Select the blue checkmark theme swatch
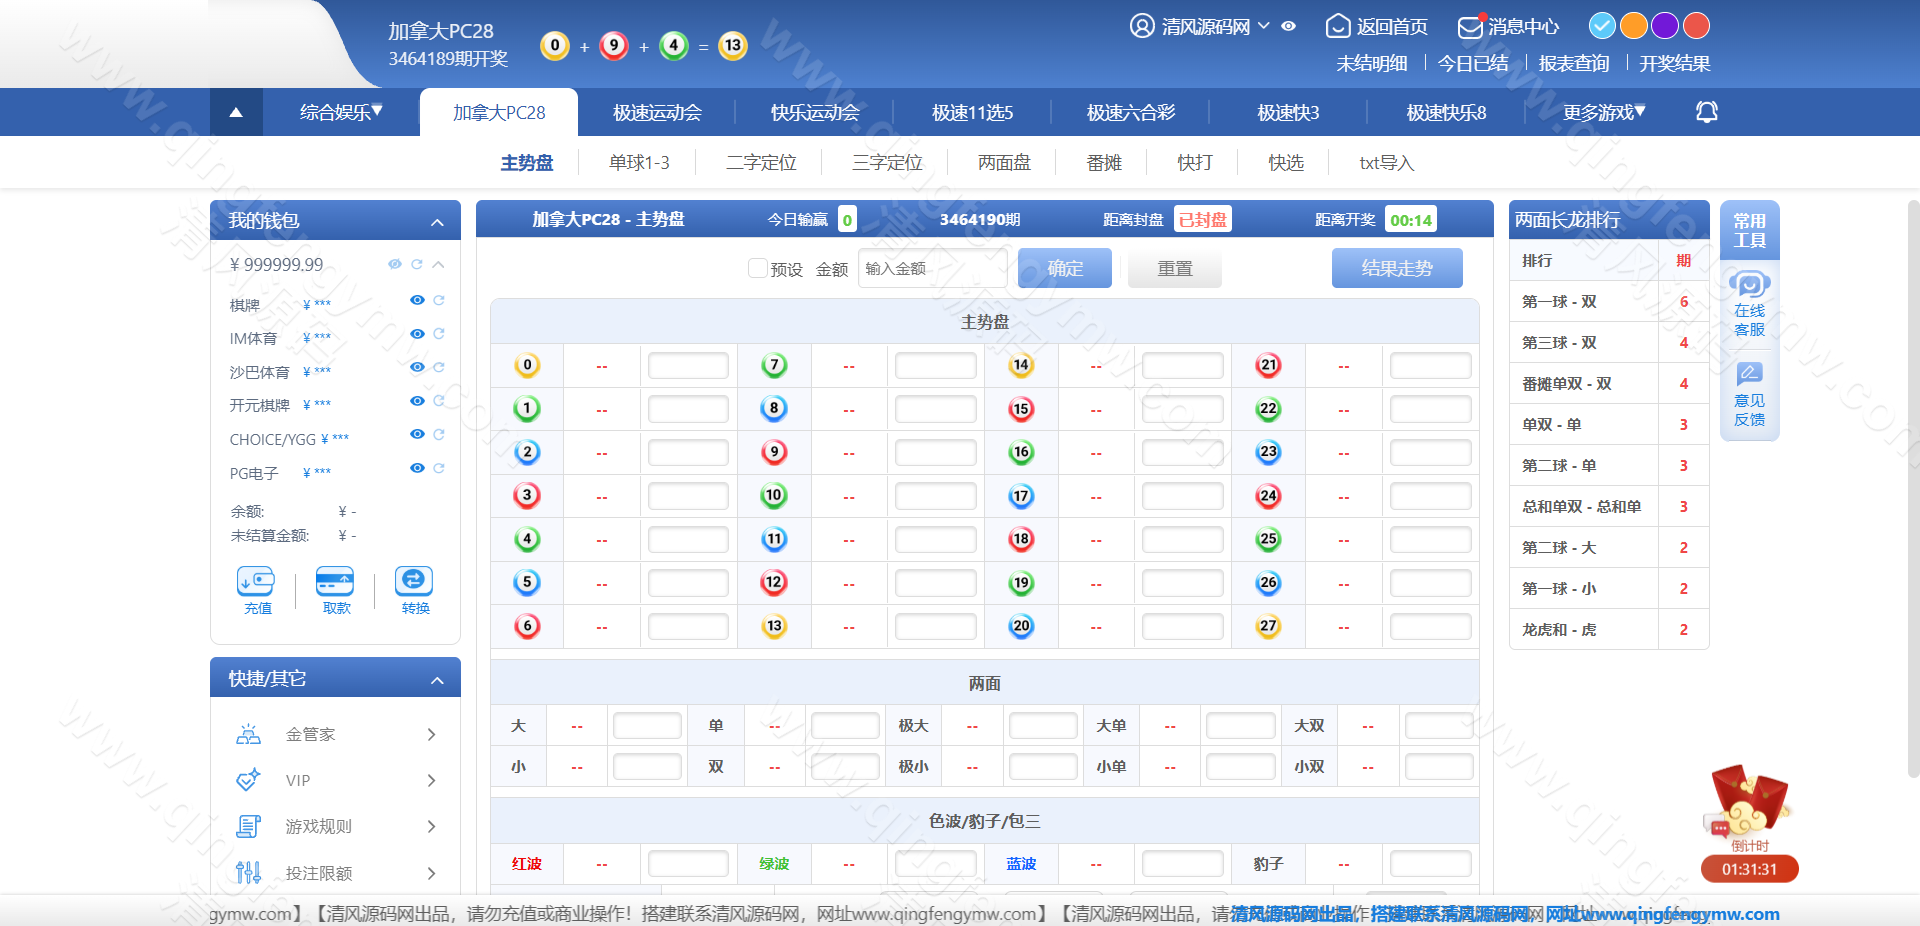Viewport: 1920px width, 926px height. pos(1602,25)
